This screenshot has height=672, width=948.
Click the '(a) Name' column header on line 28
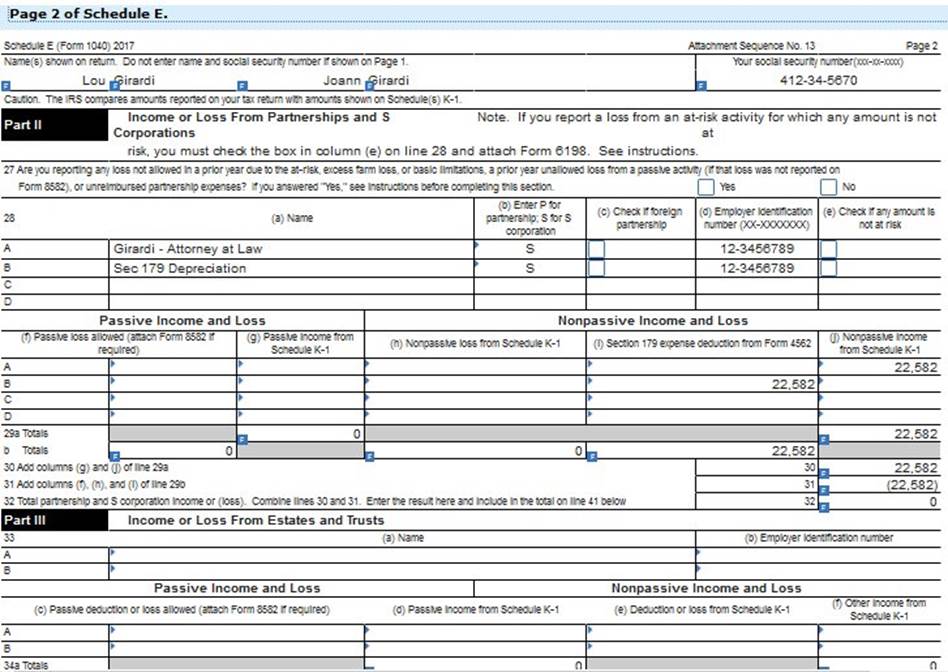point(291,218)
